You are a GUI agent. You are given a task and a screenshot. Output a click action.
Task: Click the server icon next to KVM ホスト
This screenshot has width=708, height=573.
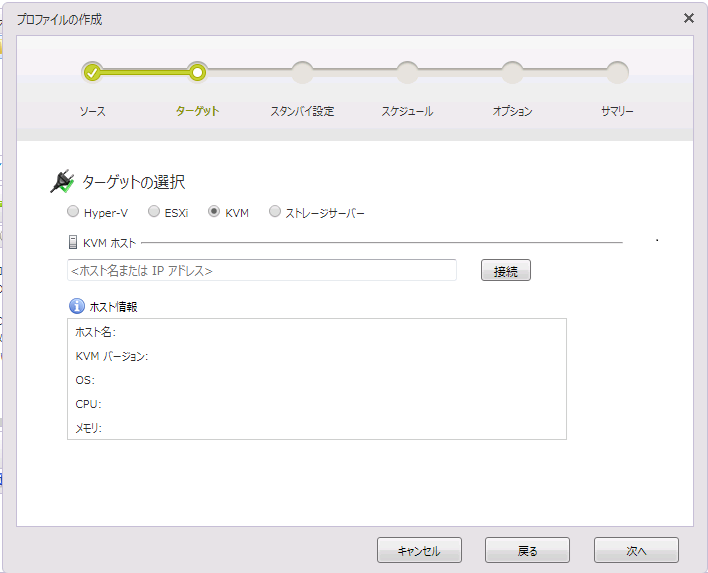[x=73, y=242]
